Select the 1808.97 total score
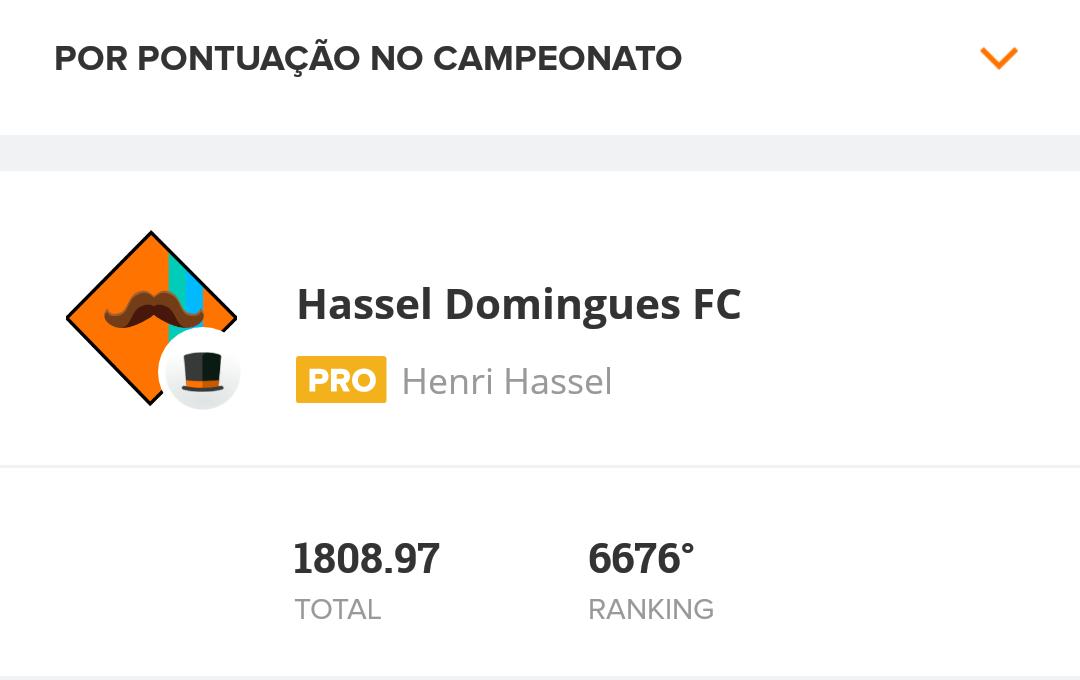 (x=366, y=558)
